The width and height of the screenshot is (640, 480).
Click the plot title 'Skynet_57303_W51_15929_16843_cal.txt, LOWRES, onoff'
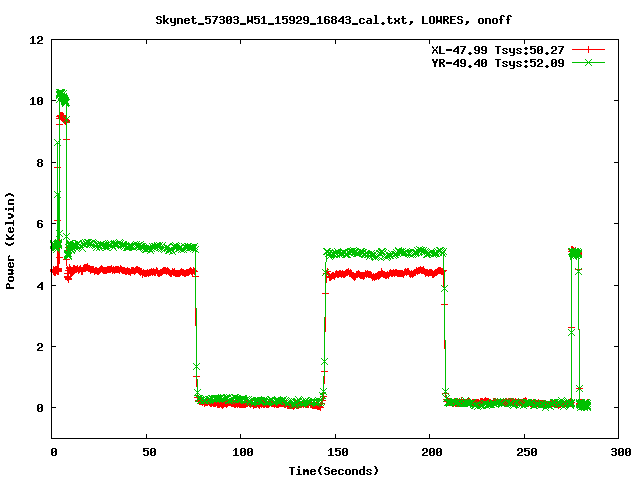click(333, 20)
